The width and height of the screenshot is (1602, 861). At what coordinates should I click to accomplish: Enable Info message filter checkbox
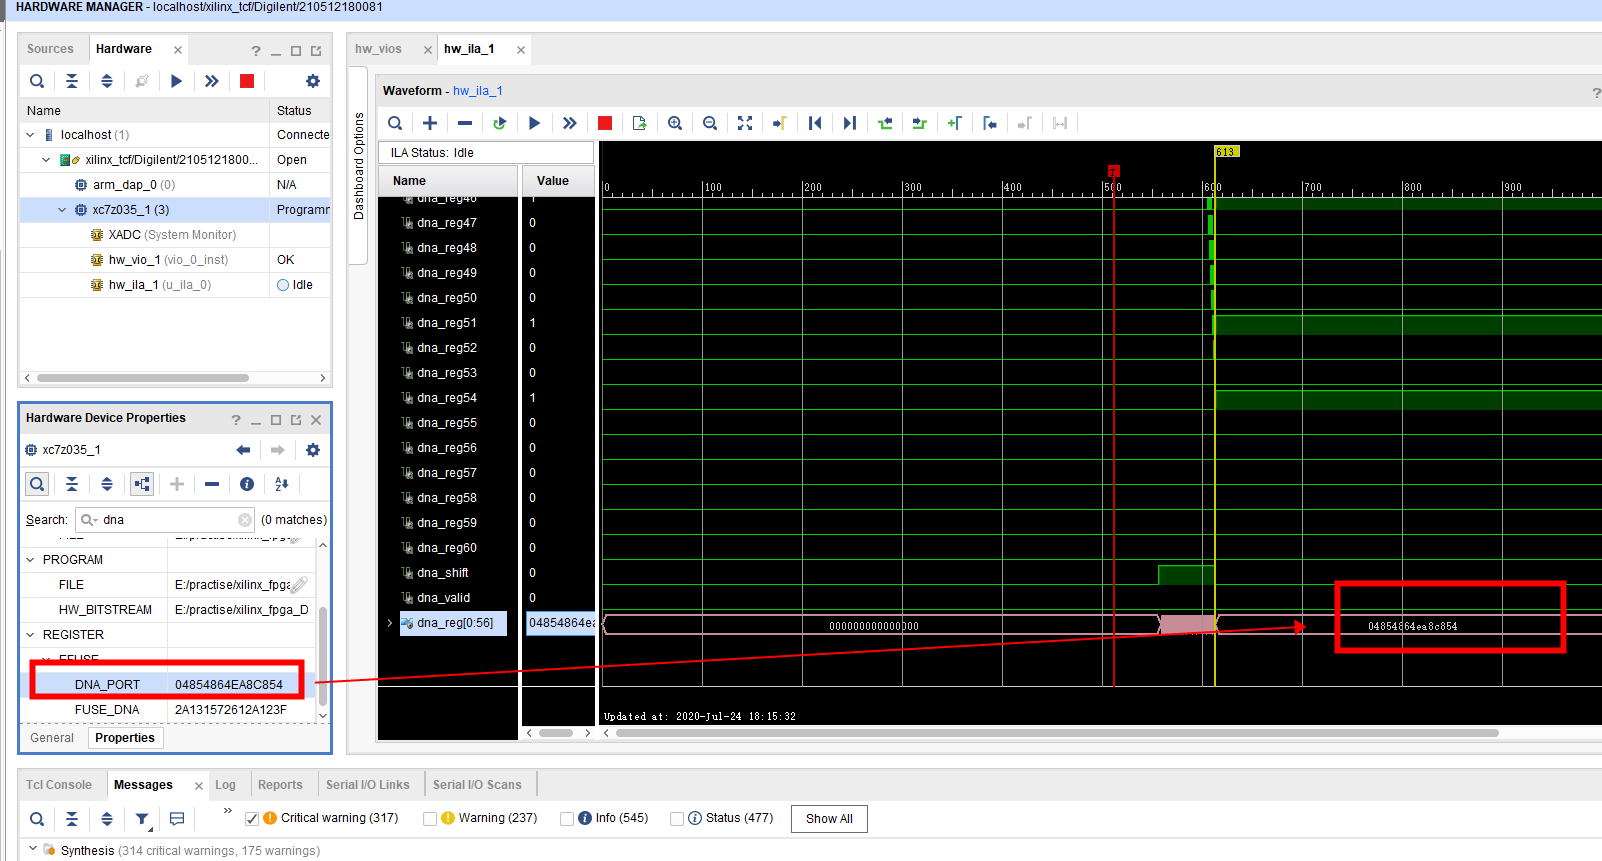point(567,819)
